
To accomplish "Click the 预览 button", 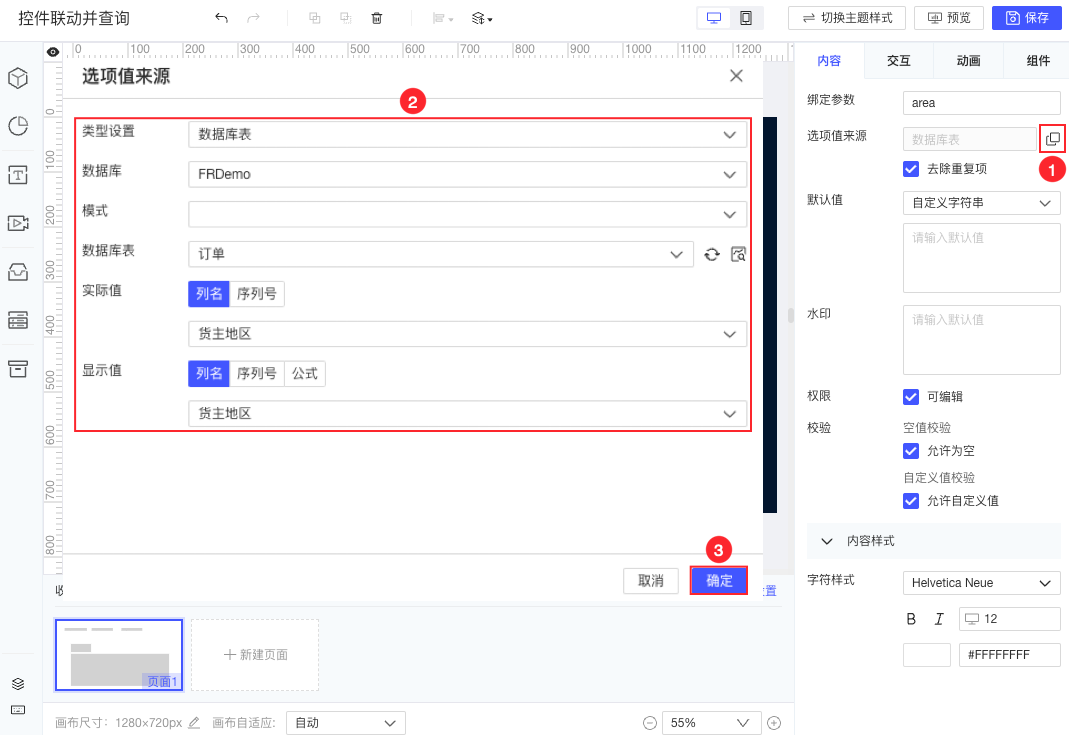I will pyautogui.click(x=948, y=18).
